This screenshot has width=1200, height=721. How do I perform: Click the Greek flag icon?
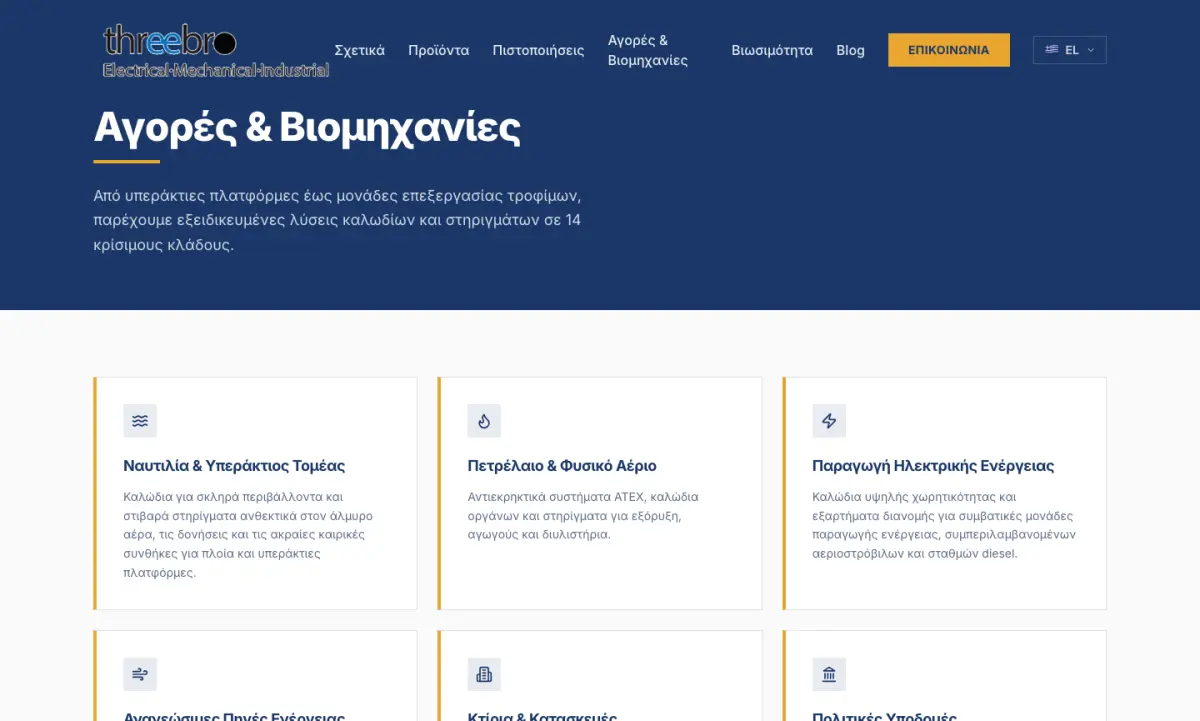click(x=1052, y=50)
